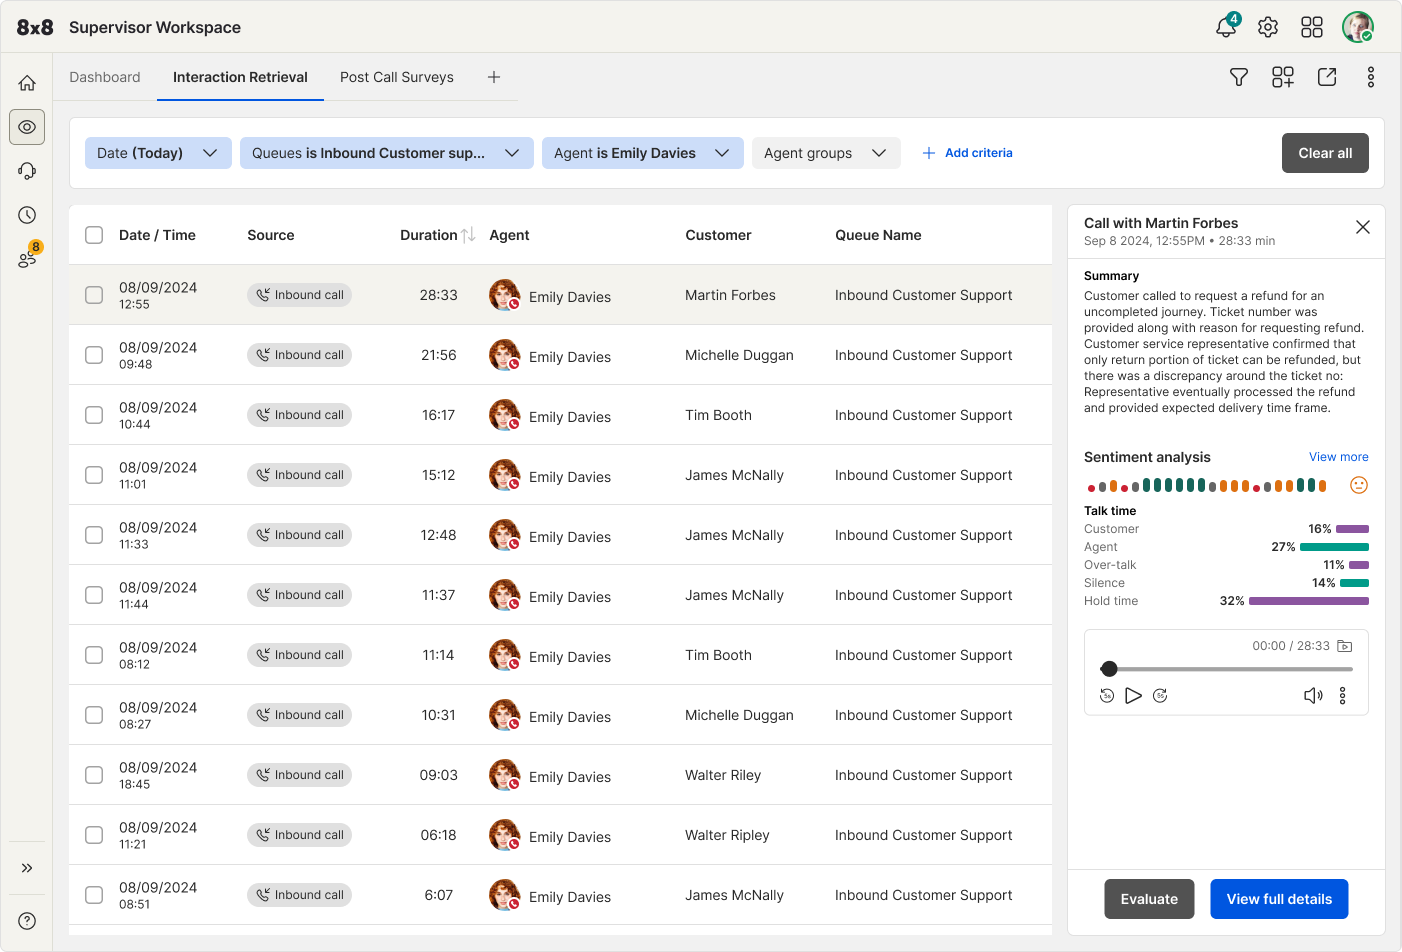Open the filter funnel icon
This screenshot has height=952, width=1402.
(x=1238, y=77)
